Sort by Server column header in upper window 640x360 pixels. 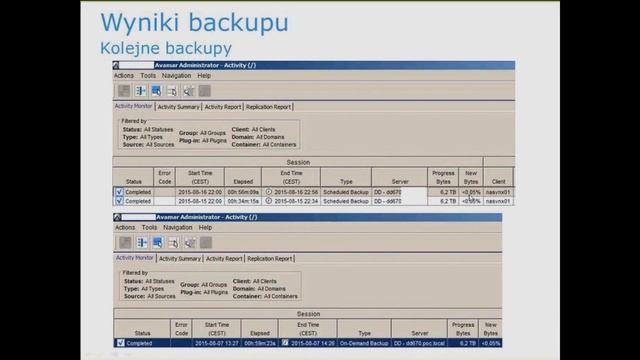pos(400,177)
